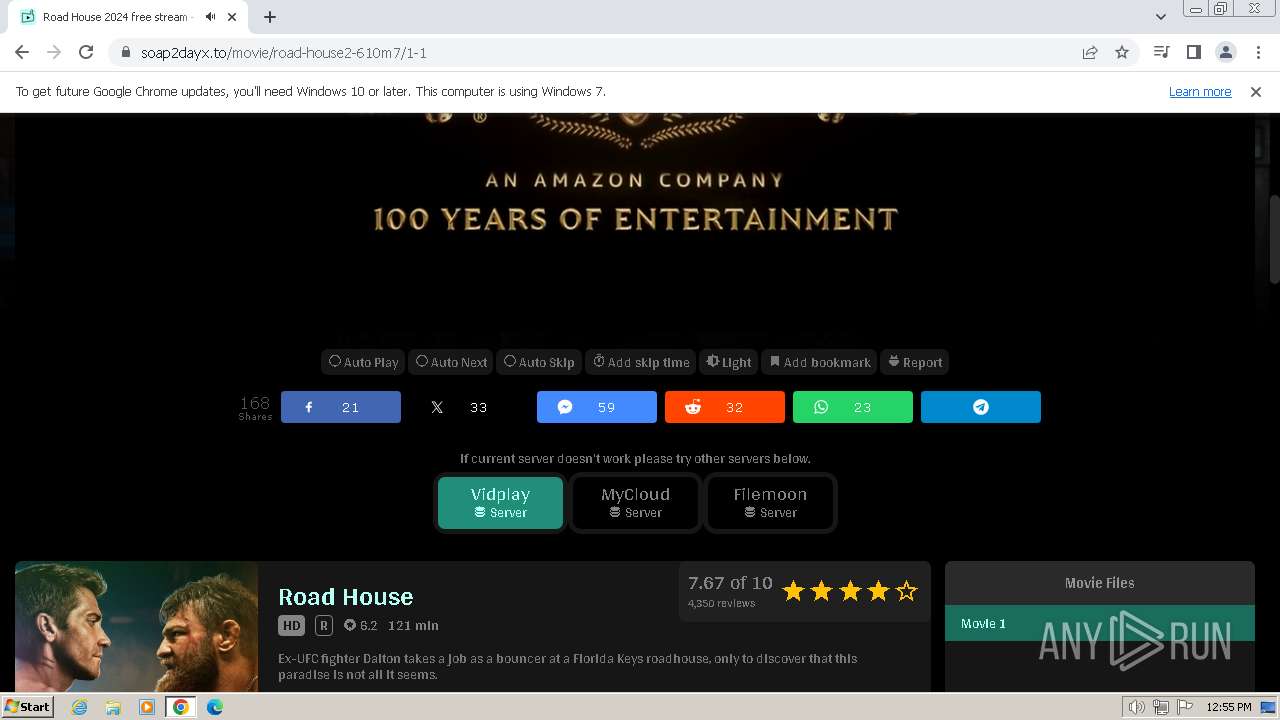
Task: Open Chrome three-dot menu
Action: click(x=1257, y=52)
